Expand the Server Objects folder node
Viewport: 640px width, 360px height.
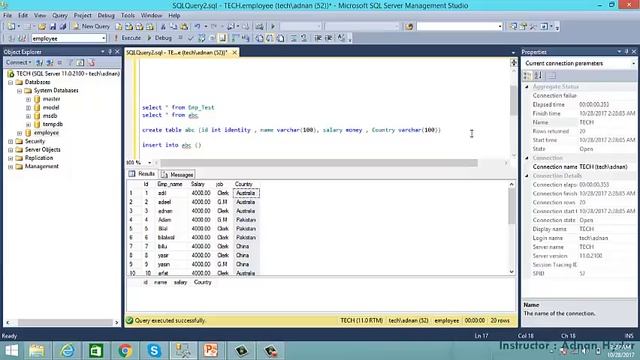click(x=11, y=150)
